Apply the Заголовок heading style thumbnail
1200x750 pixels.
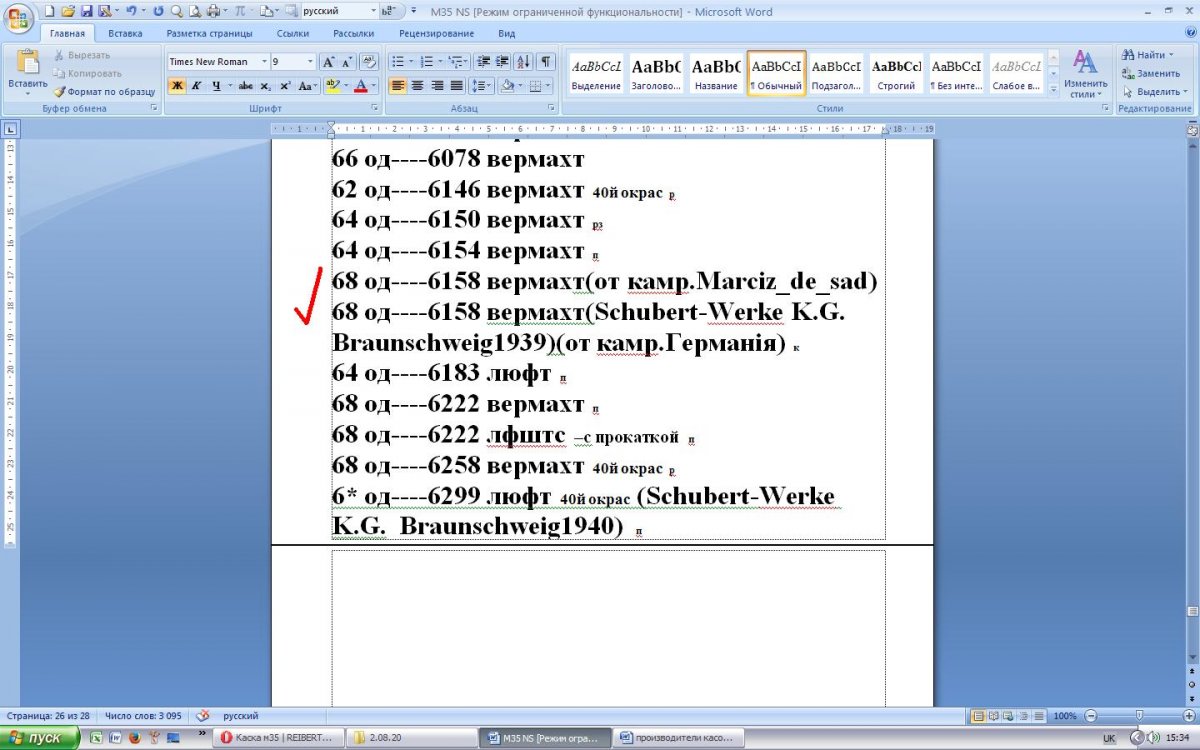(656, 73)
